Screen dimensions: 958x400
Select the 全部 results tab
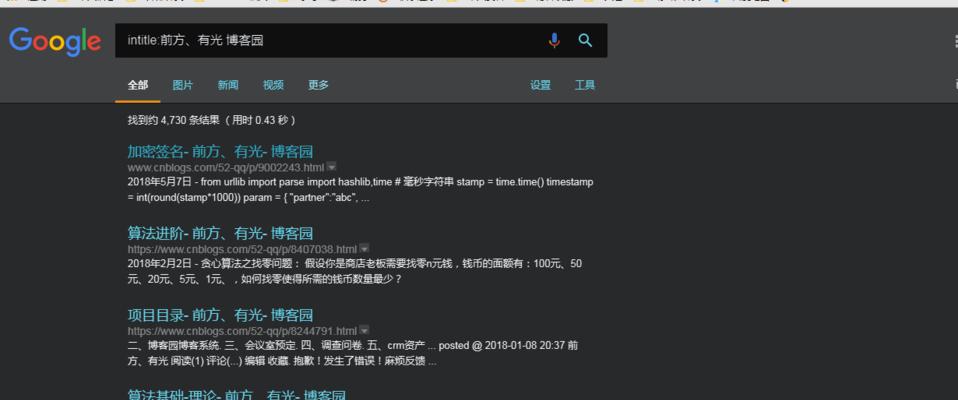pos(137,85)
